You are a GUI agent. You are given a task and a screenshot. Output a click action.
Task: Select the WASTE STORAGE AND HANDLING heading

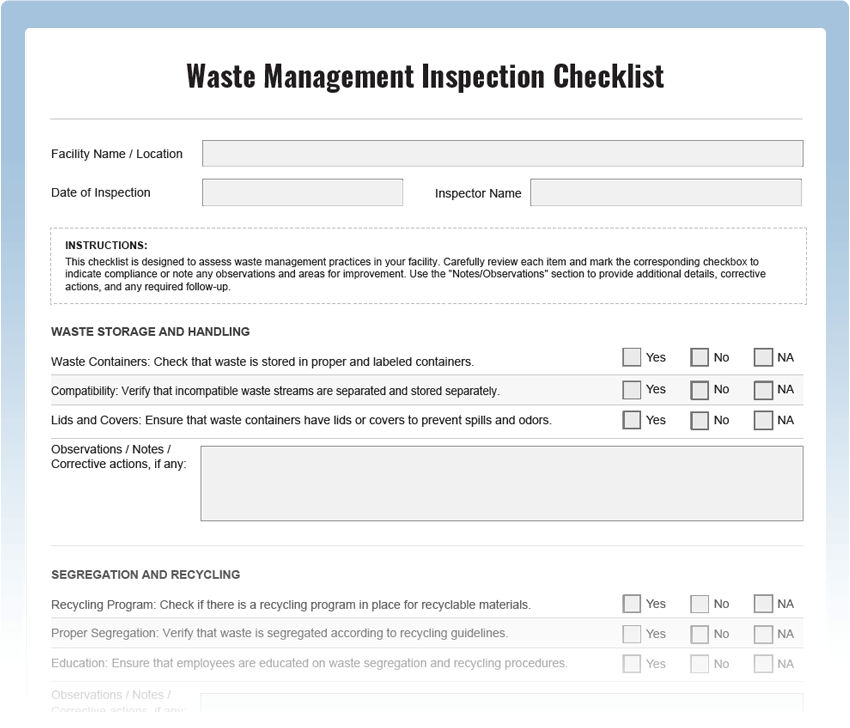tap(150, 332)
